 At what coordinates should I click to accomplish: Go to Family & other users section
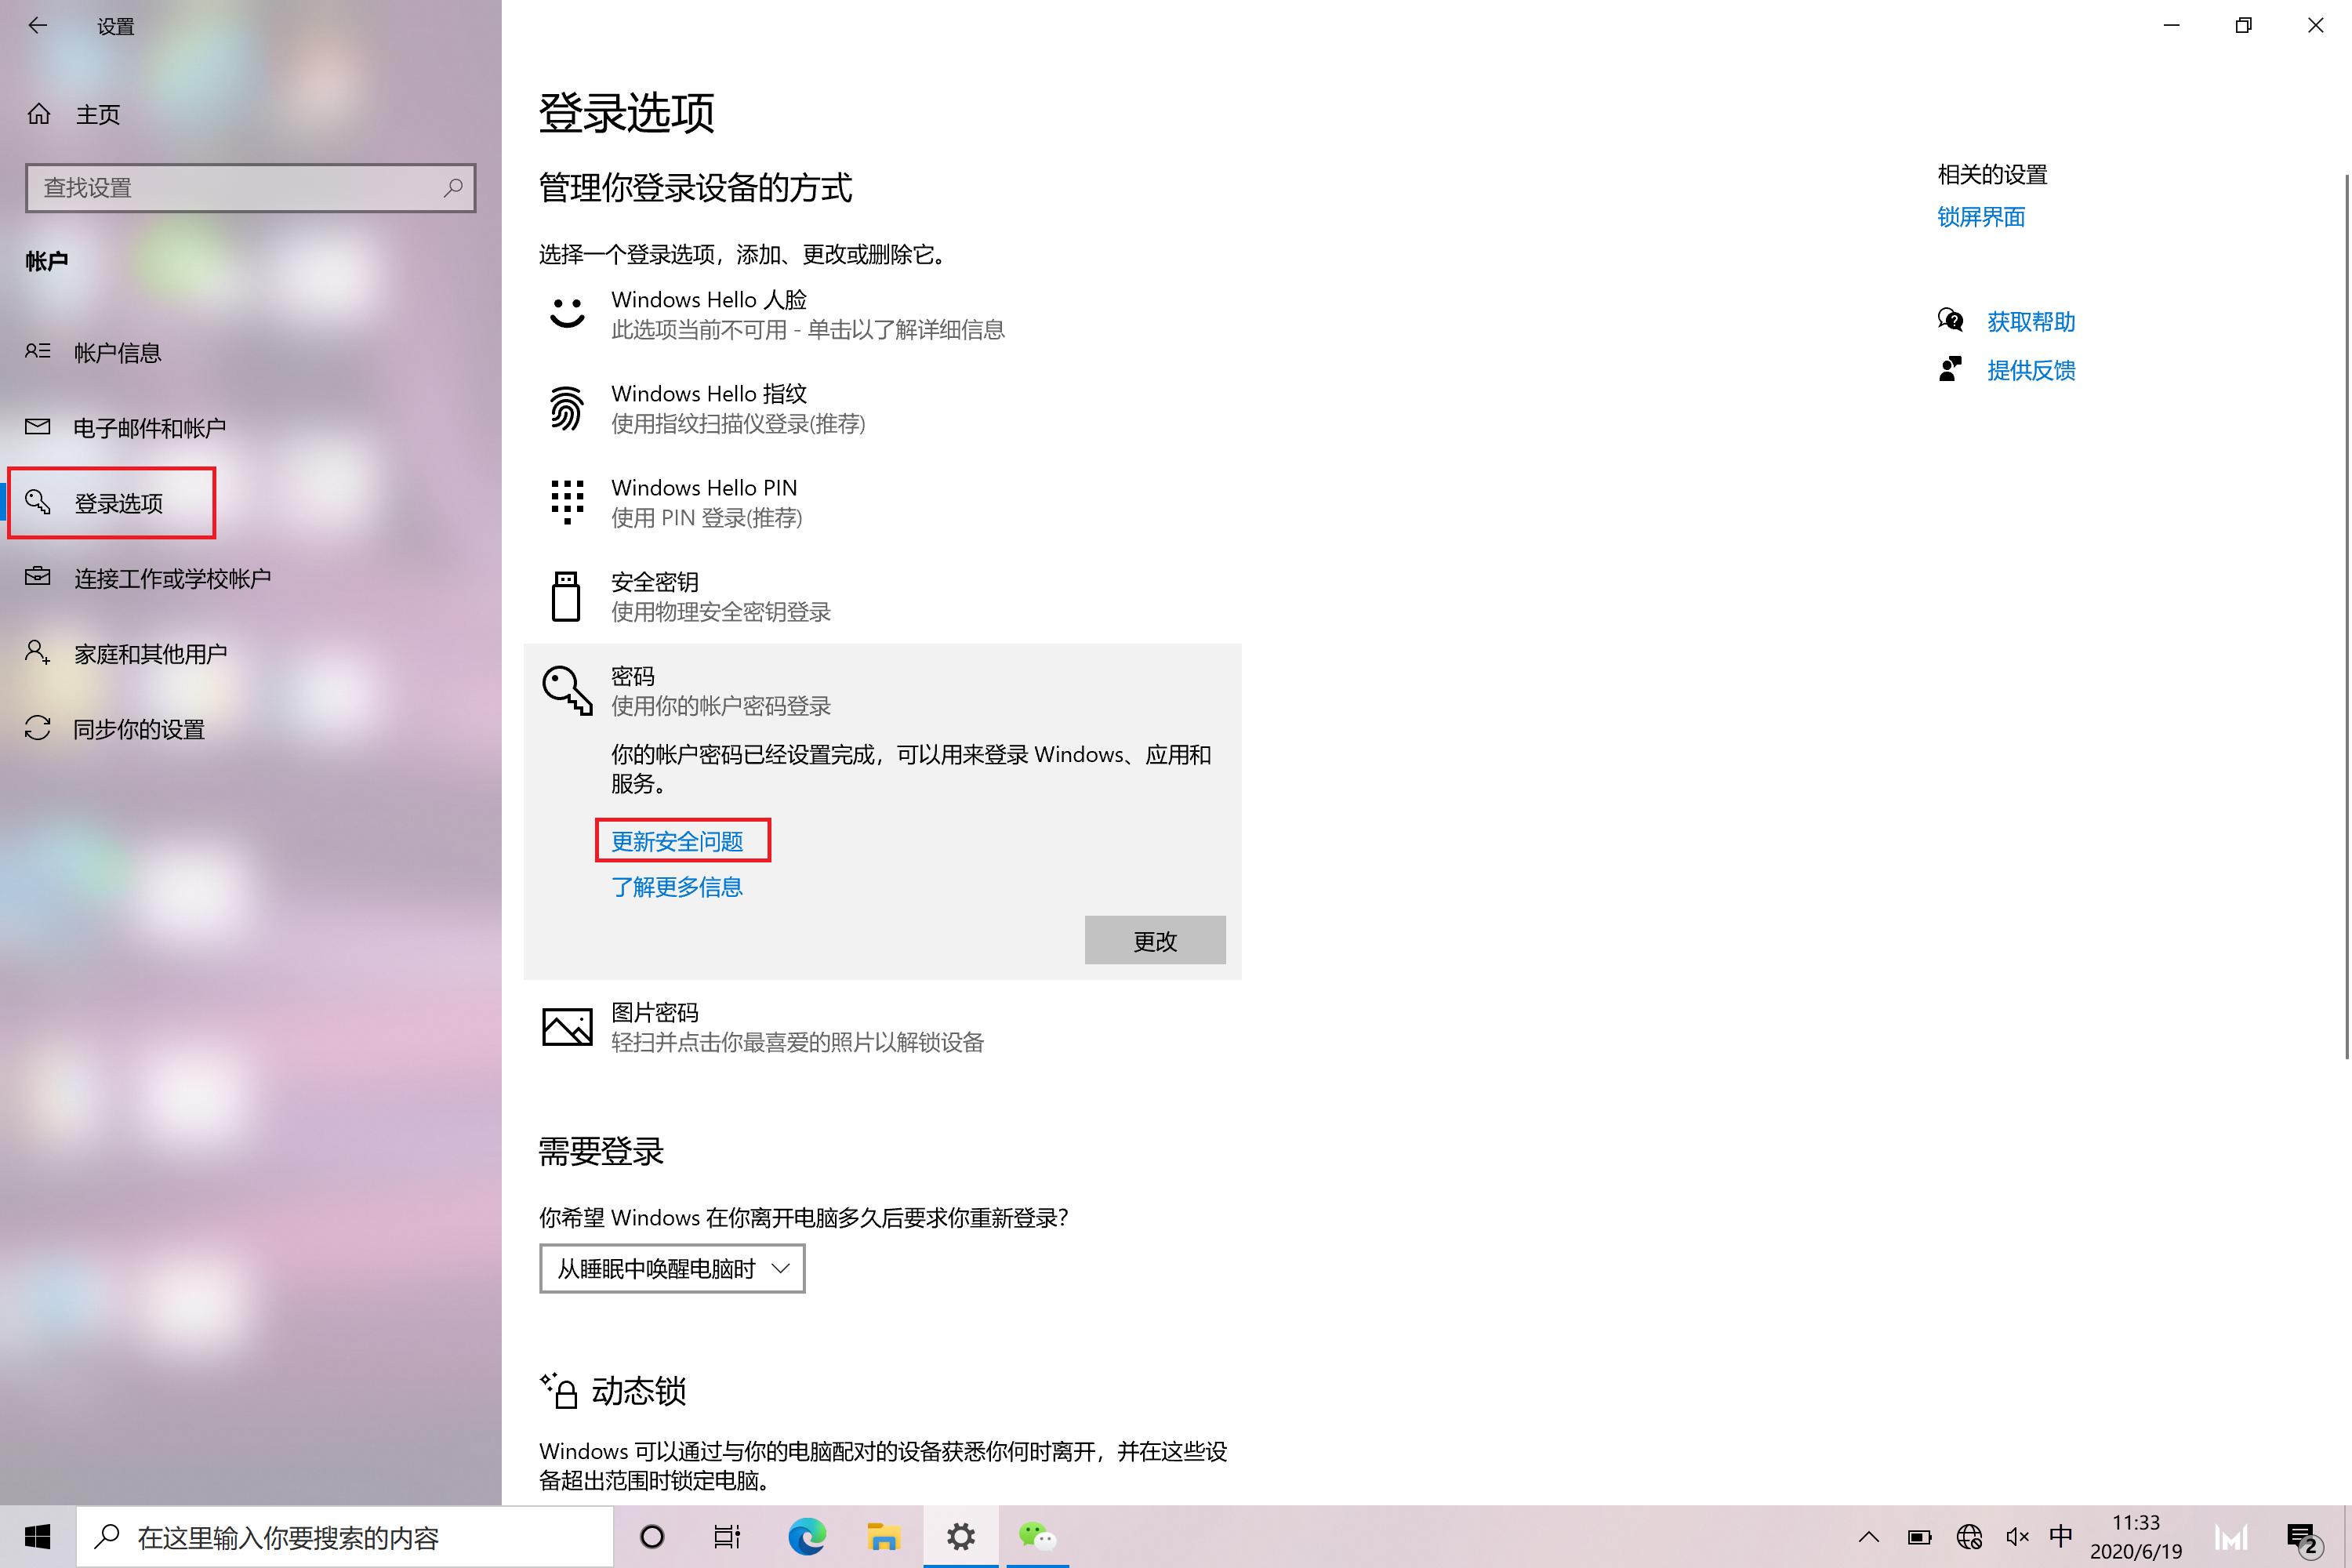click(150, 654)
